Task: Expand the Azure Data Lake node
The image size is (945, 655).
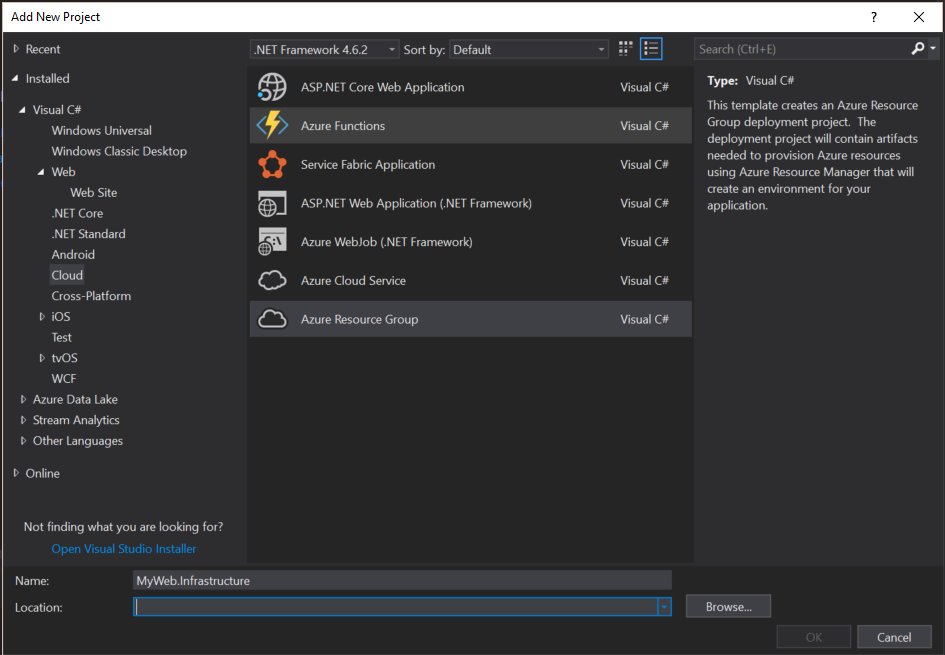Action: [23, 399]
